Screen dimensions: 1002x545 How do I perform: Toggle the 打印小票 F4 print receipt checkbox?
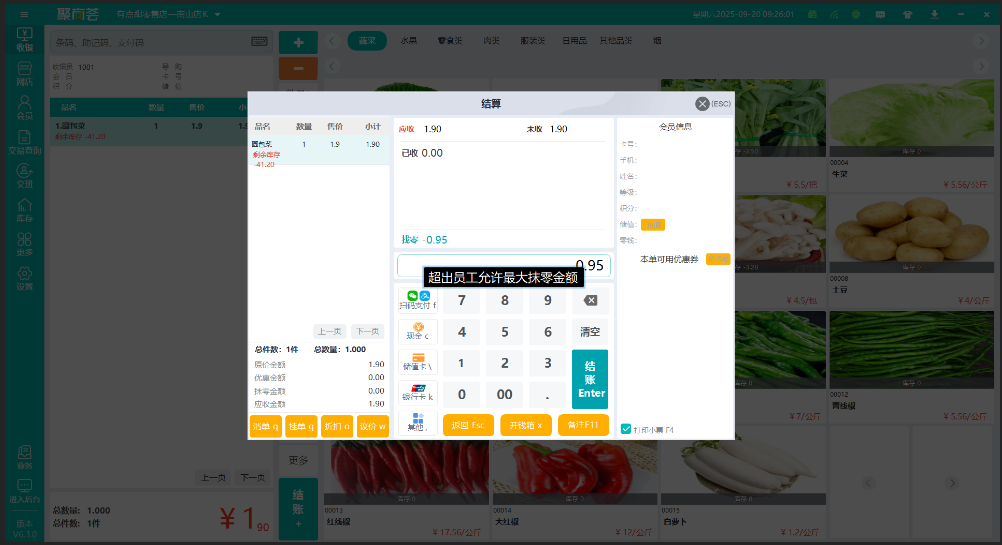coord(626,429)
